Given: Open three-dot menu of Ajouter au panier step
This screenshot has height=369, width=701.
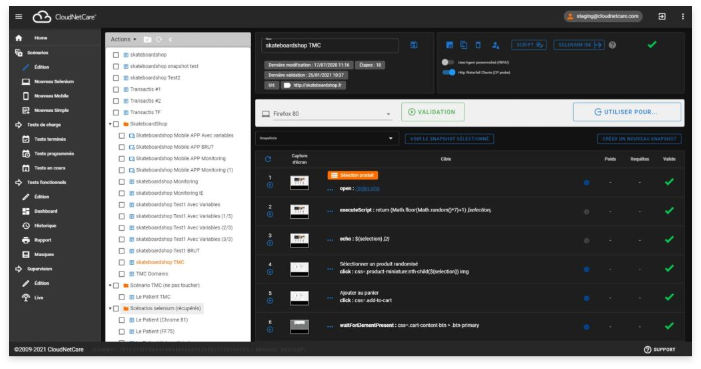Looking at the screenshot, I should [330, 297].
